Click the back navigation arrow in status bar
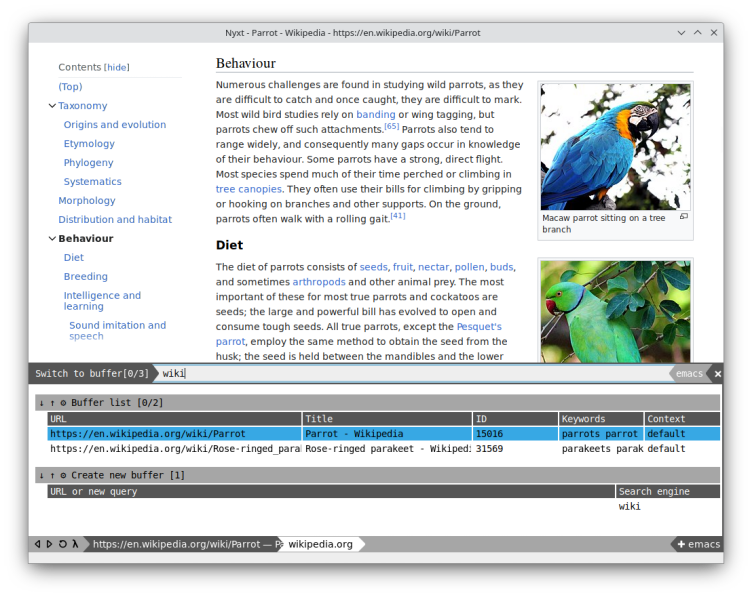The height and width of the screenshot is (597, 752). (38, 544)
